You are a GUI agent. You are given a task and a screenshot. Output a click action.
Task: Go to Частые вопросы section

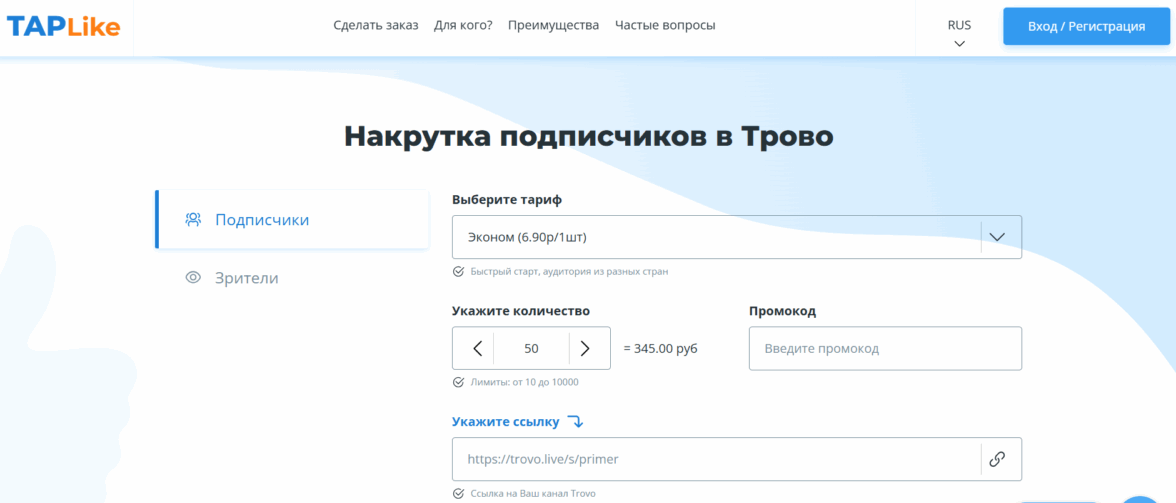665,26
